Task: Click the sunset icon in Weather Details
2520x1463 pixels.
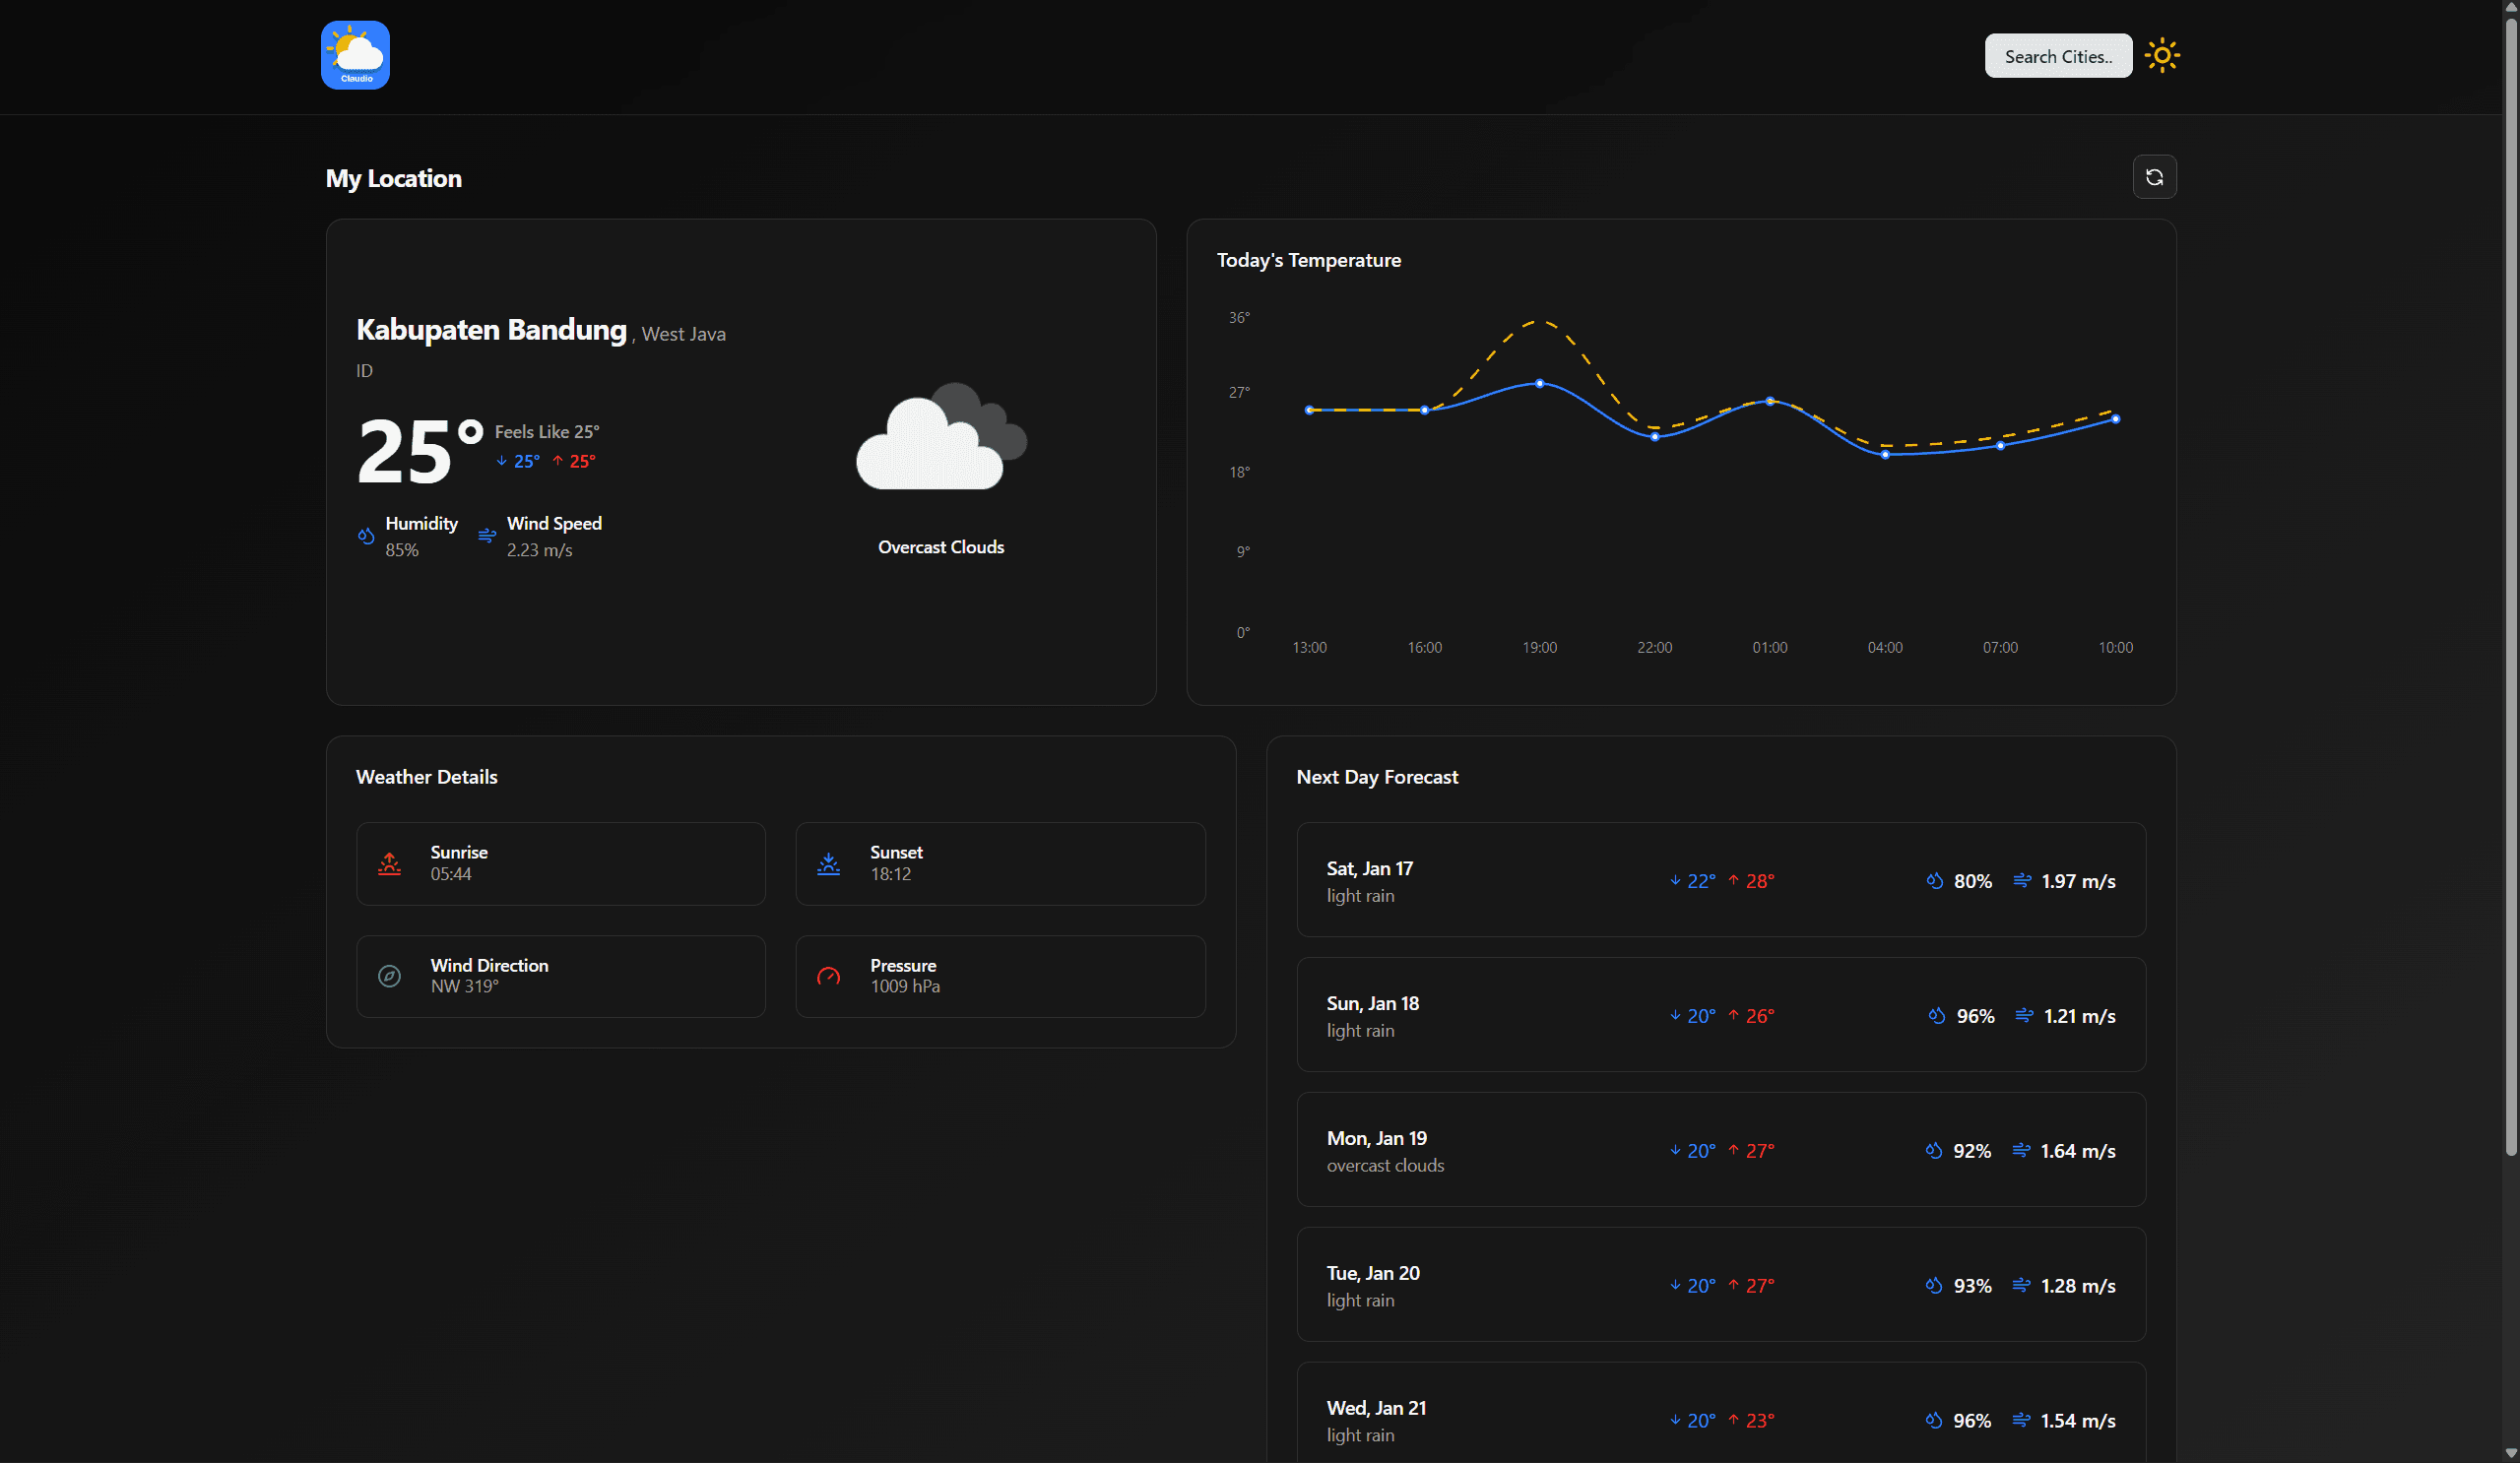Action: pos(829,863)
